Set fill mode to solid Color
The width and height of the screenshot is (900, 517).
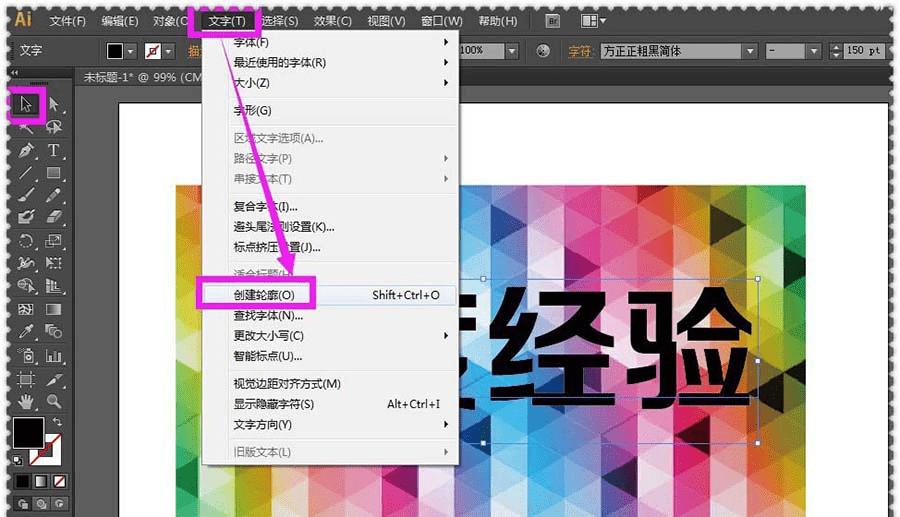pyautogui.click(x=22, y=481)
